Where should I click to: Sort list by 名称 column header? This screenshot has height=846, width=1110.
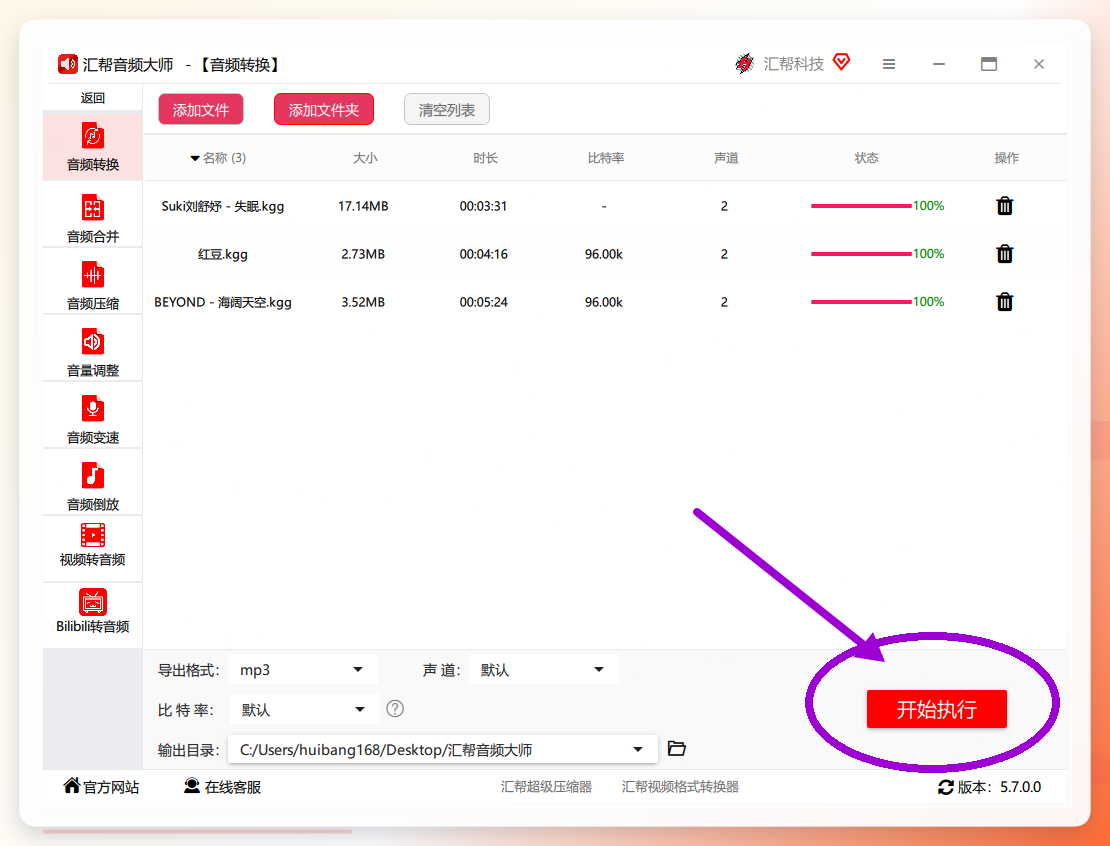coord(218,158)
